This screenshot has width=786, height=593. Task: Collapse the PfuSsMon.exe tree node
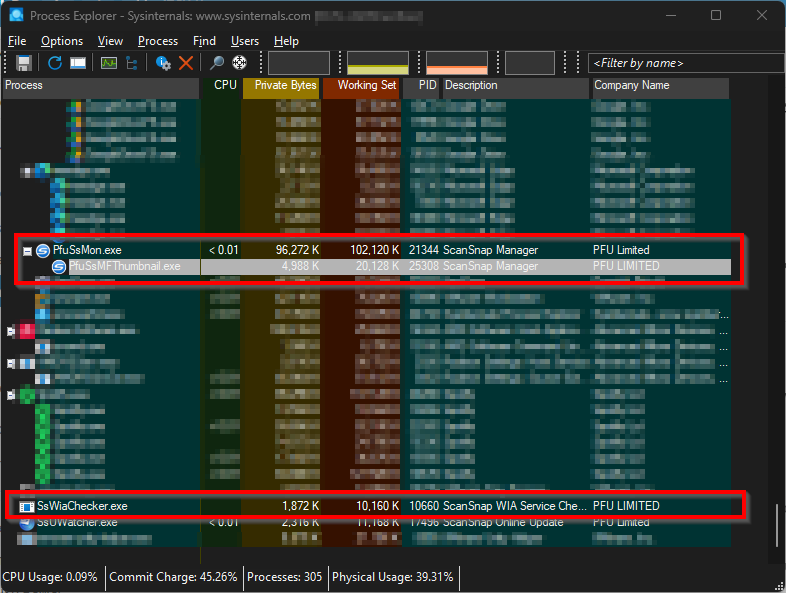click(28, 251)
